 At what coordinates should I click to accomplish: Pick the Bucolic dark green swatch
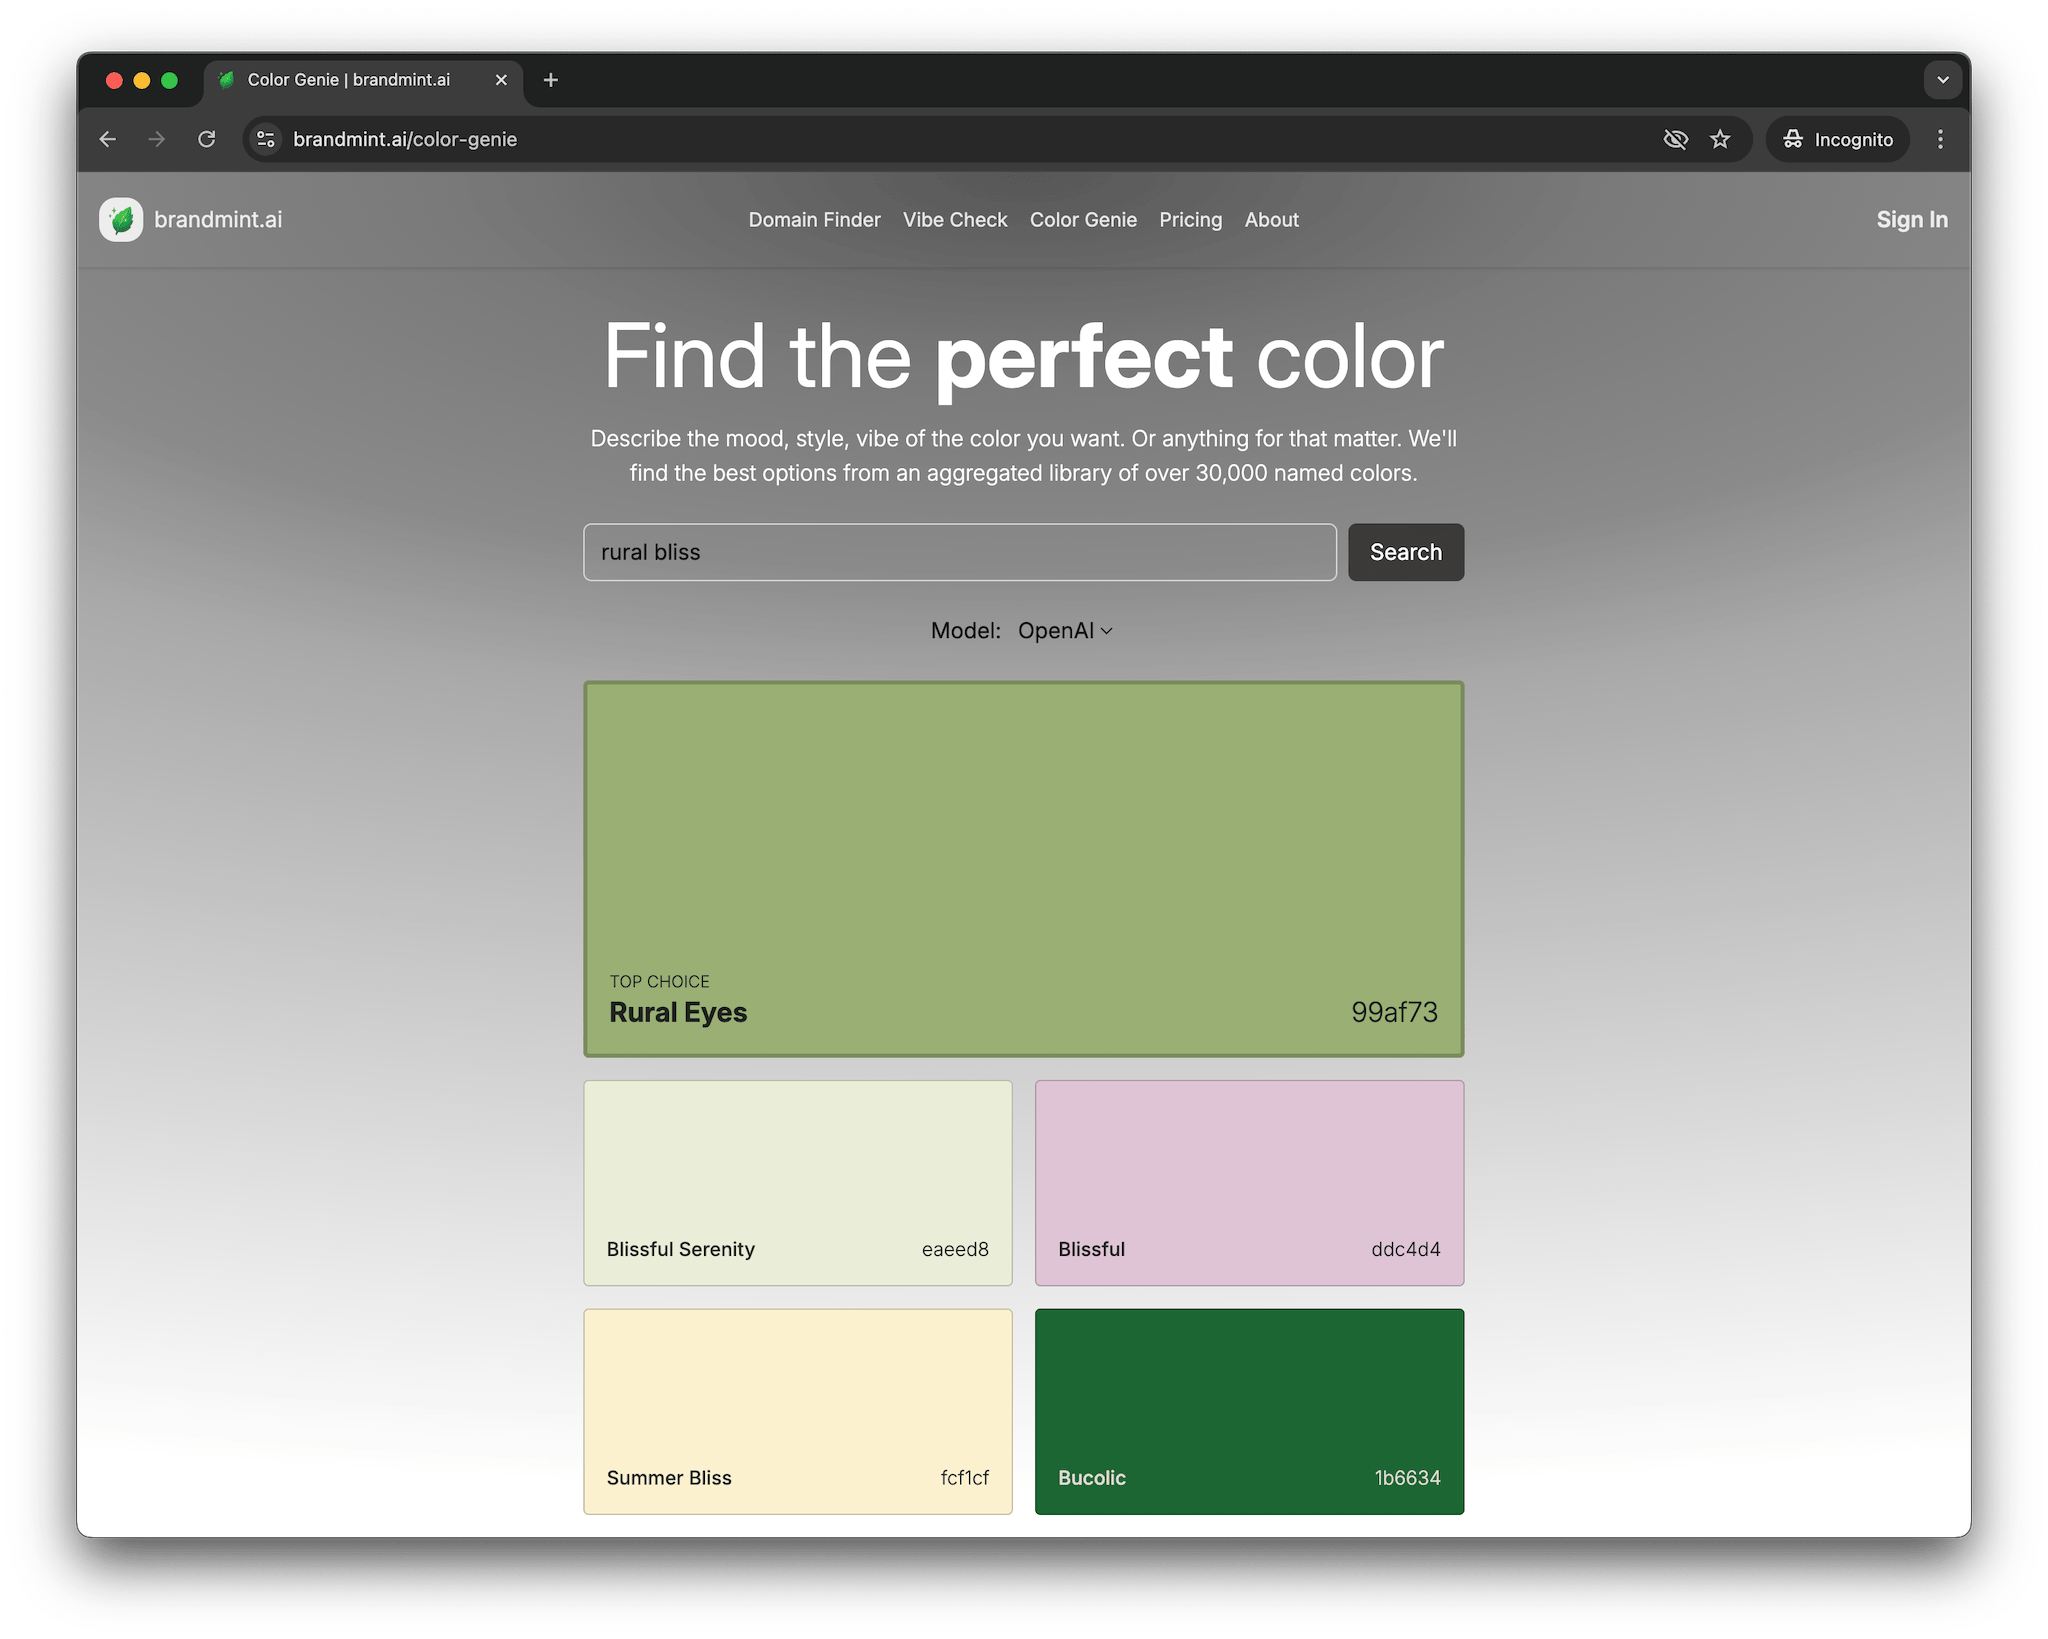[x=1249, y=1410]
